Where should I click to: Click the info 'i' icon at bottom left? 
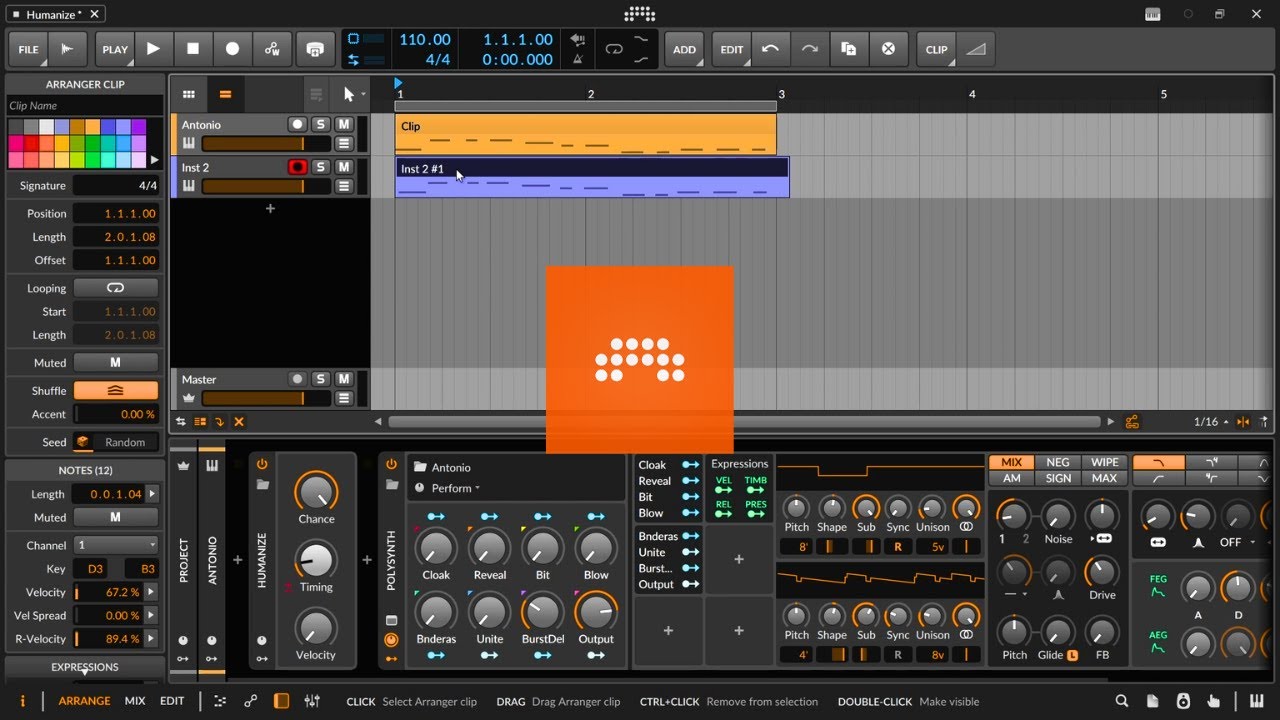[22, 701]
